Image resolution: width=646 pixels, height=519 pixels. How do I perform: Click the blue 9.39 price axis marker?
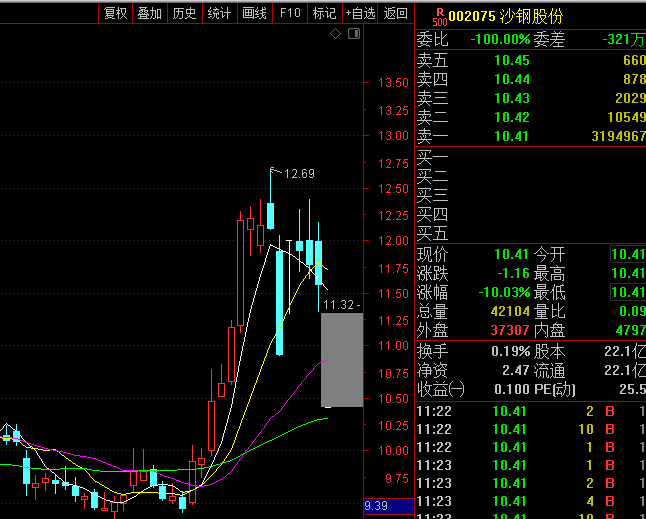pos(388,507)
